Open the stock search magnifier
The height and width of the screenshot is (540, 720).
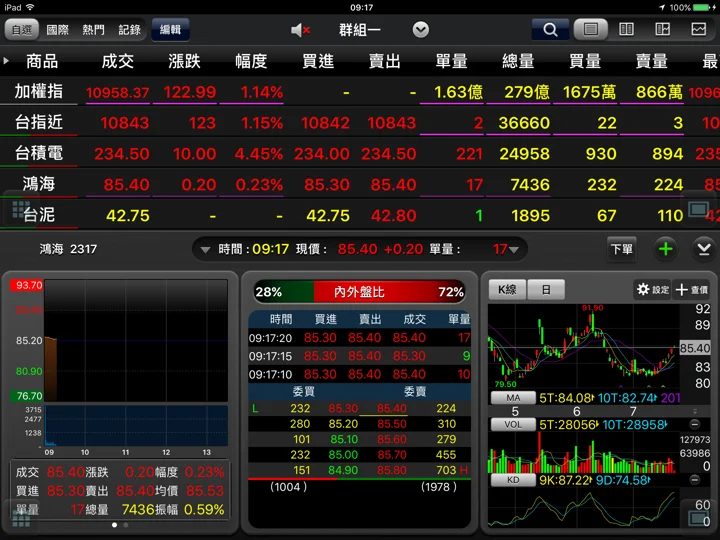[550, 30]
